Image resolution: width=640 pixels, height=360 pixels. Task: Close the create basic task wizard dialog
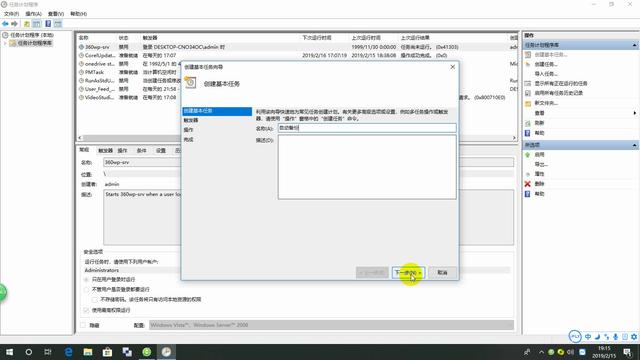[453, 67]
